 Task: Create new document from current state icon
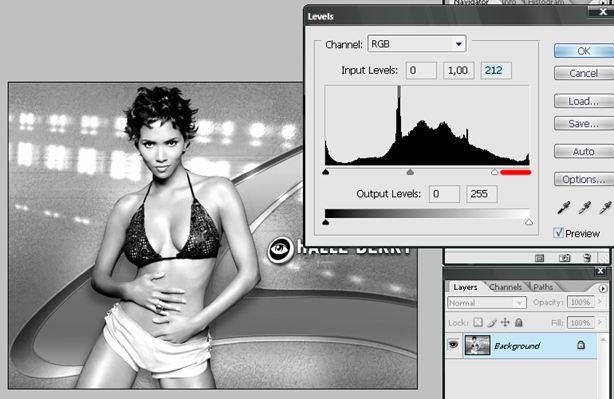point(540,258)
